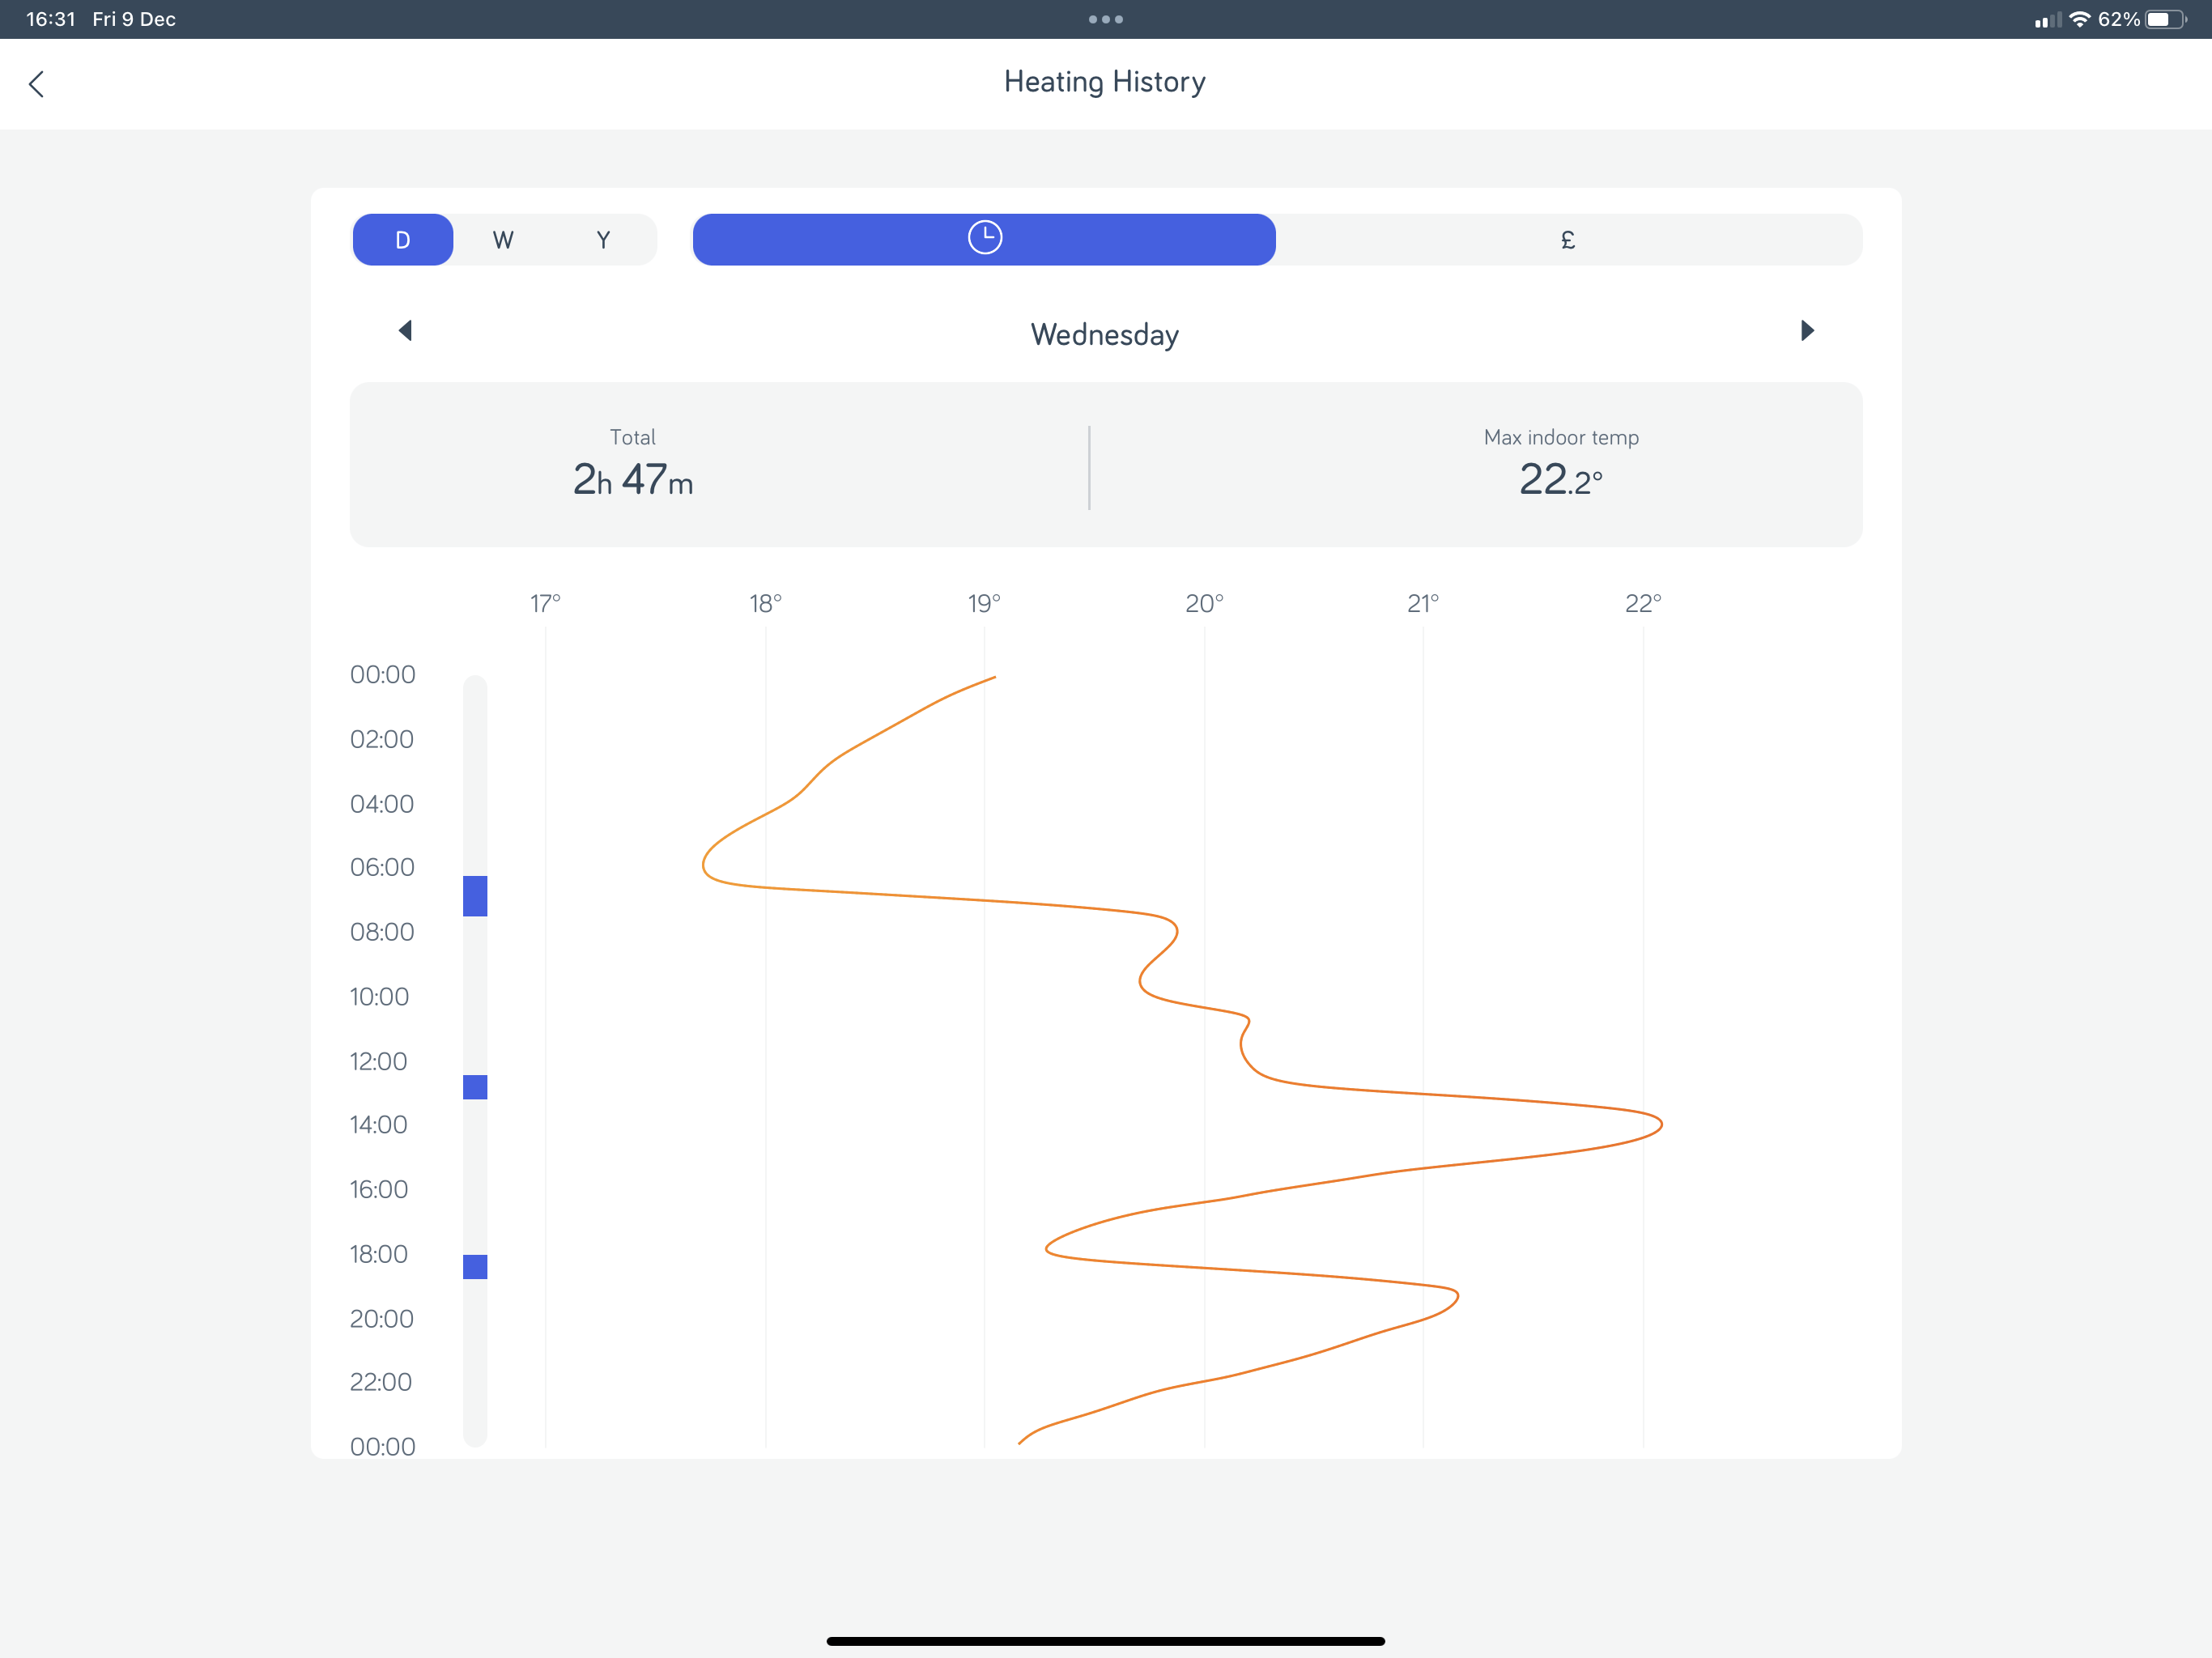Go to previous day with left arrow
This screenshot has width=2212, height=1658.
pos(405,331)
